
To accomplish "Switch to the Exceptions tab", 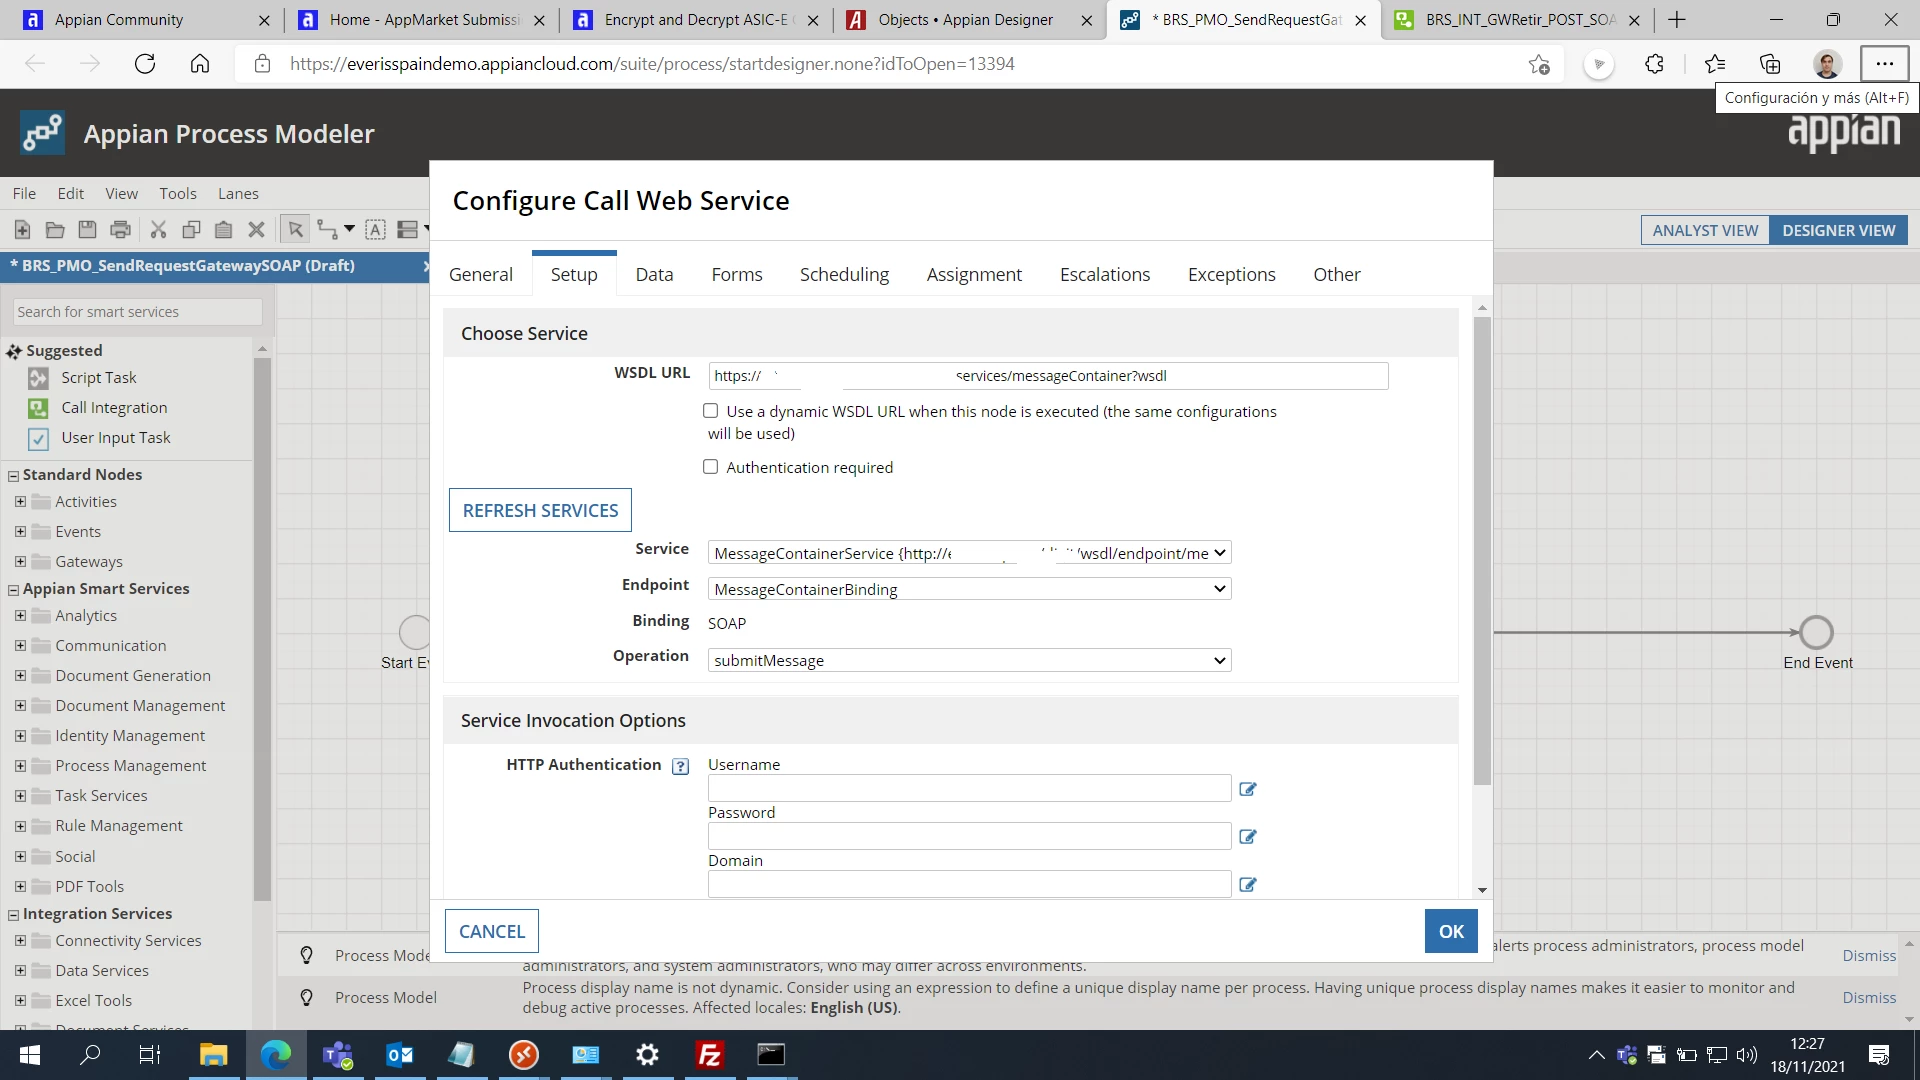I will [1232, 275].
